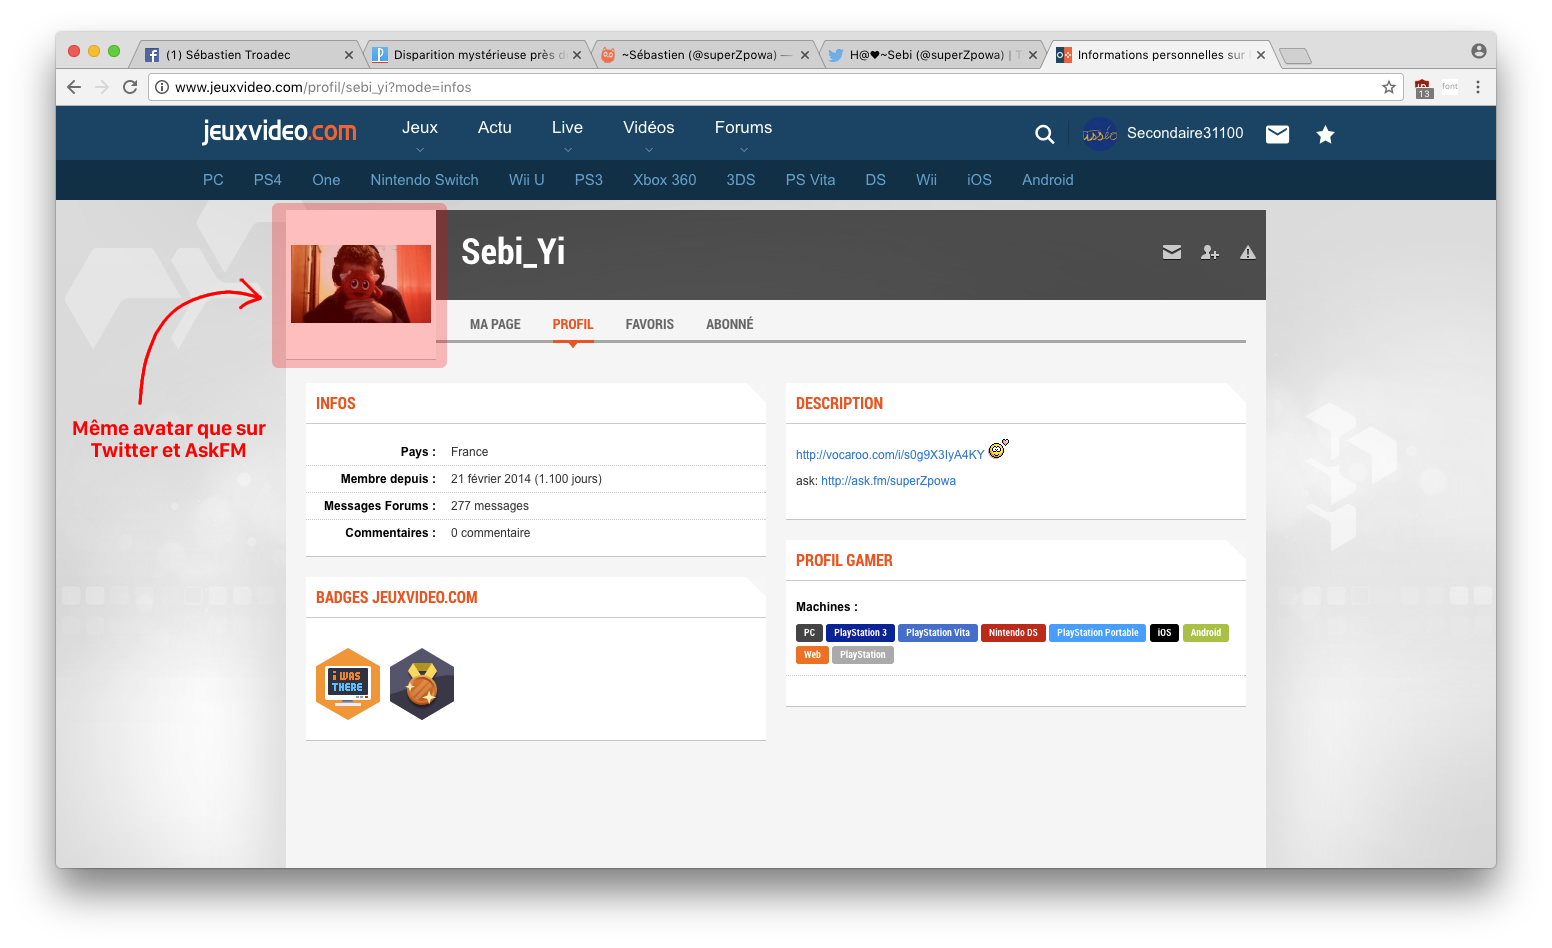Screen dimensions: 1552x948
Task: Open ABONNÉ profile tab
Action: pos(730,324)
